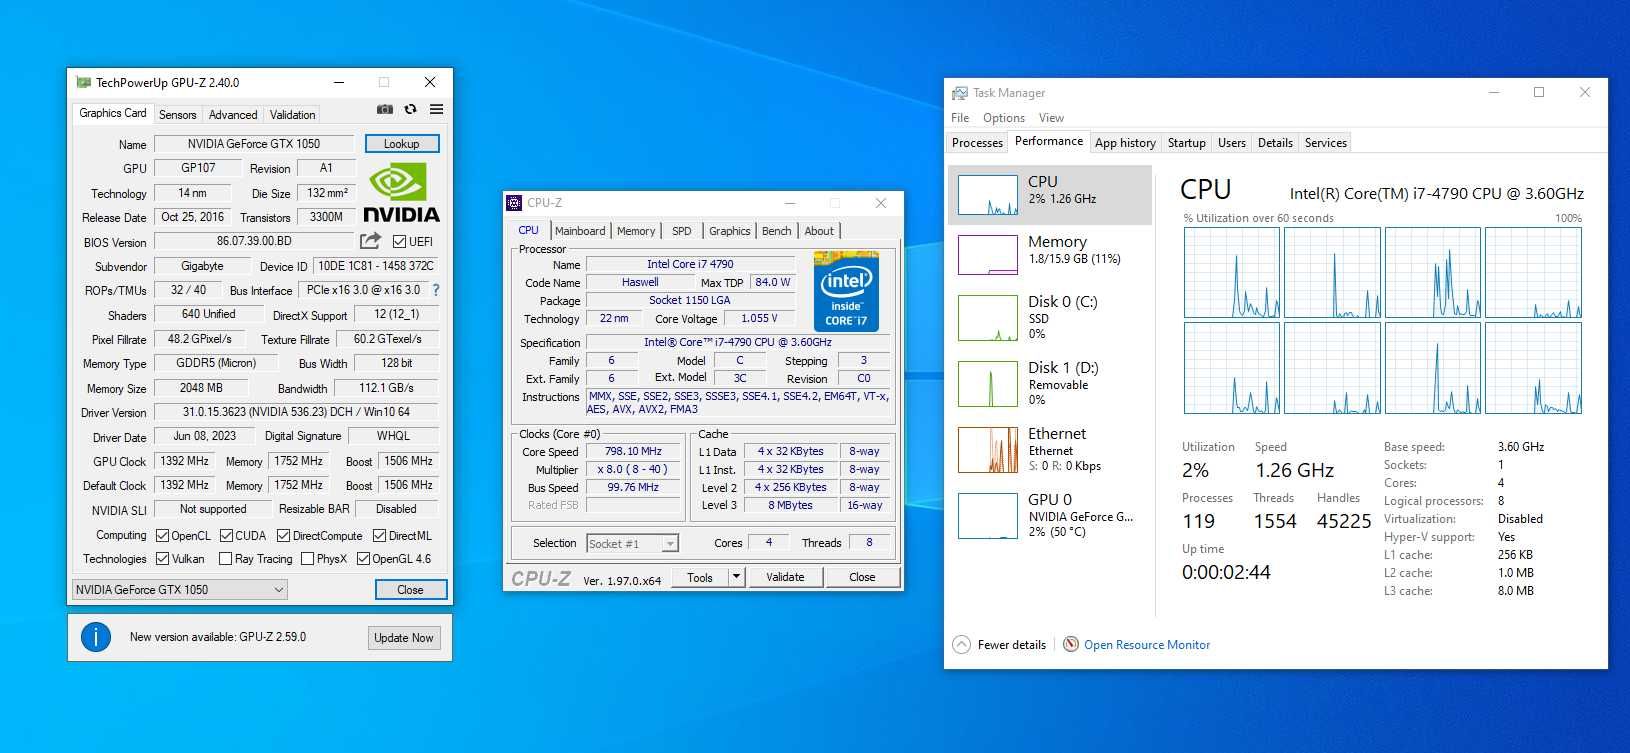This screenshot has width=1630, height=753.
Task: Select Disk 1 (D:) mini graph
Action: point(988,384)
